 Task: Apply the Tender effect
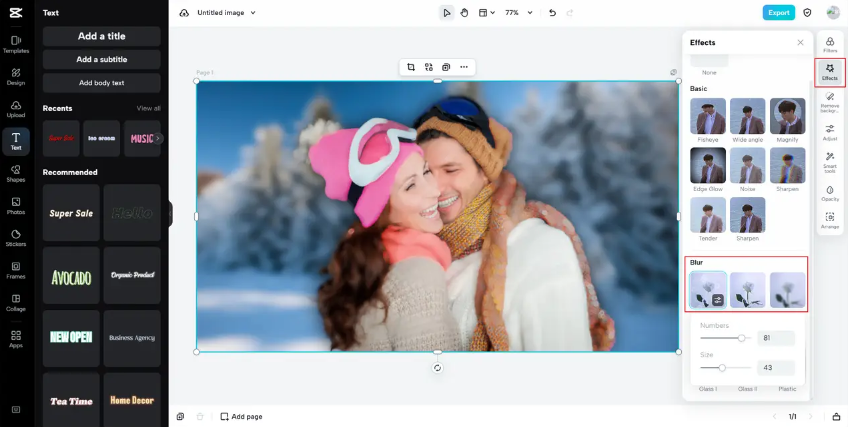coord(708,215)
